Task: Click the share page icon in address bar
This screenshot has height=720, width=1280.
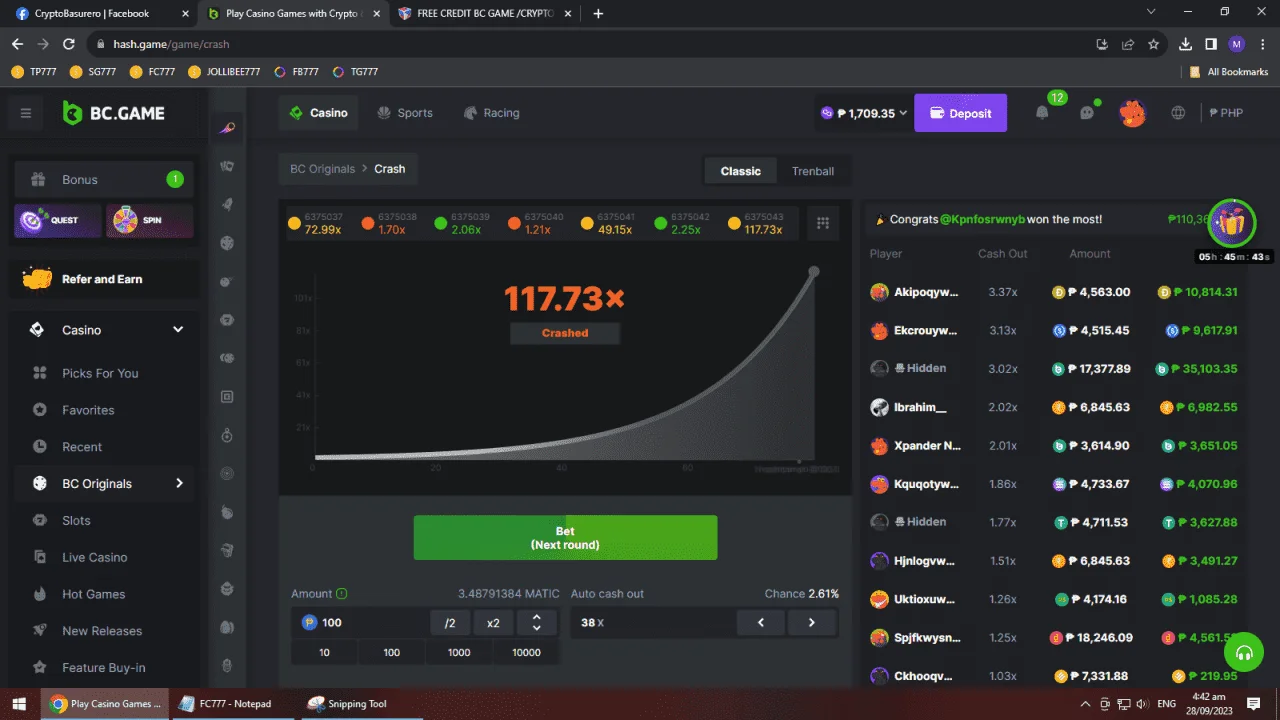Action: 1127,44
